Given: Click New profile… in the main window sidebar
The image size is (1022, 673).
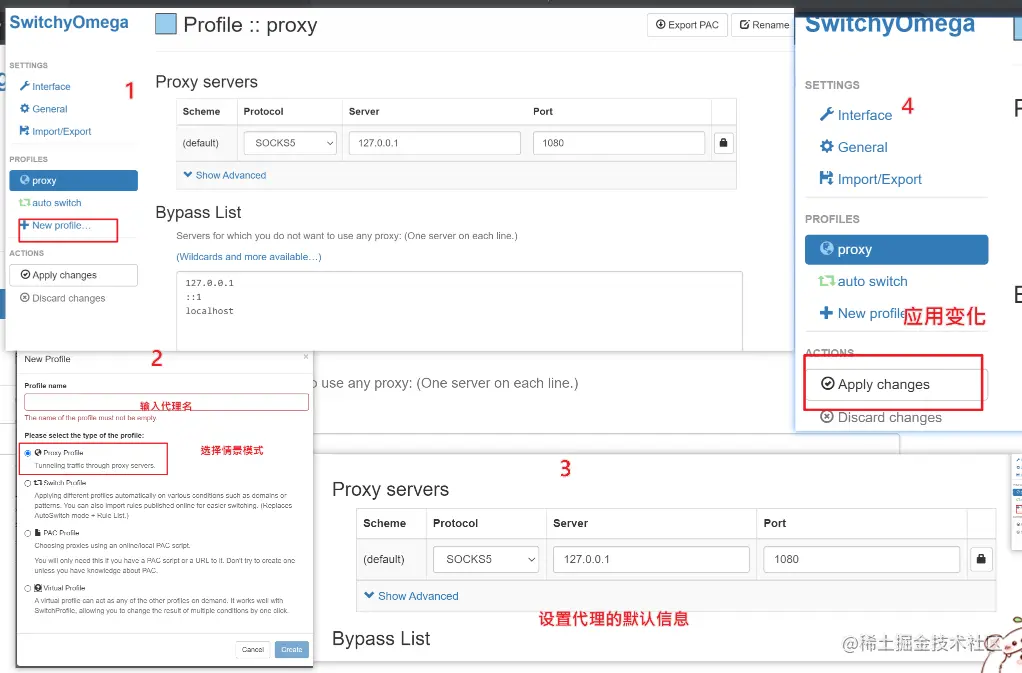Looking at the screenshot, I should pos(55,225).
